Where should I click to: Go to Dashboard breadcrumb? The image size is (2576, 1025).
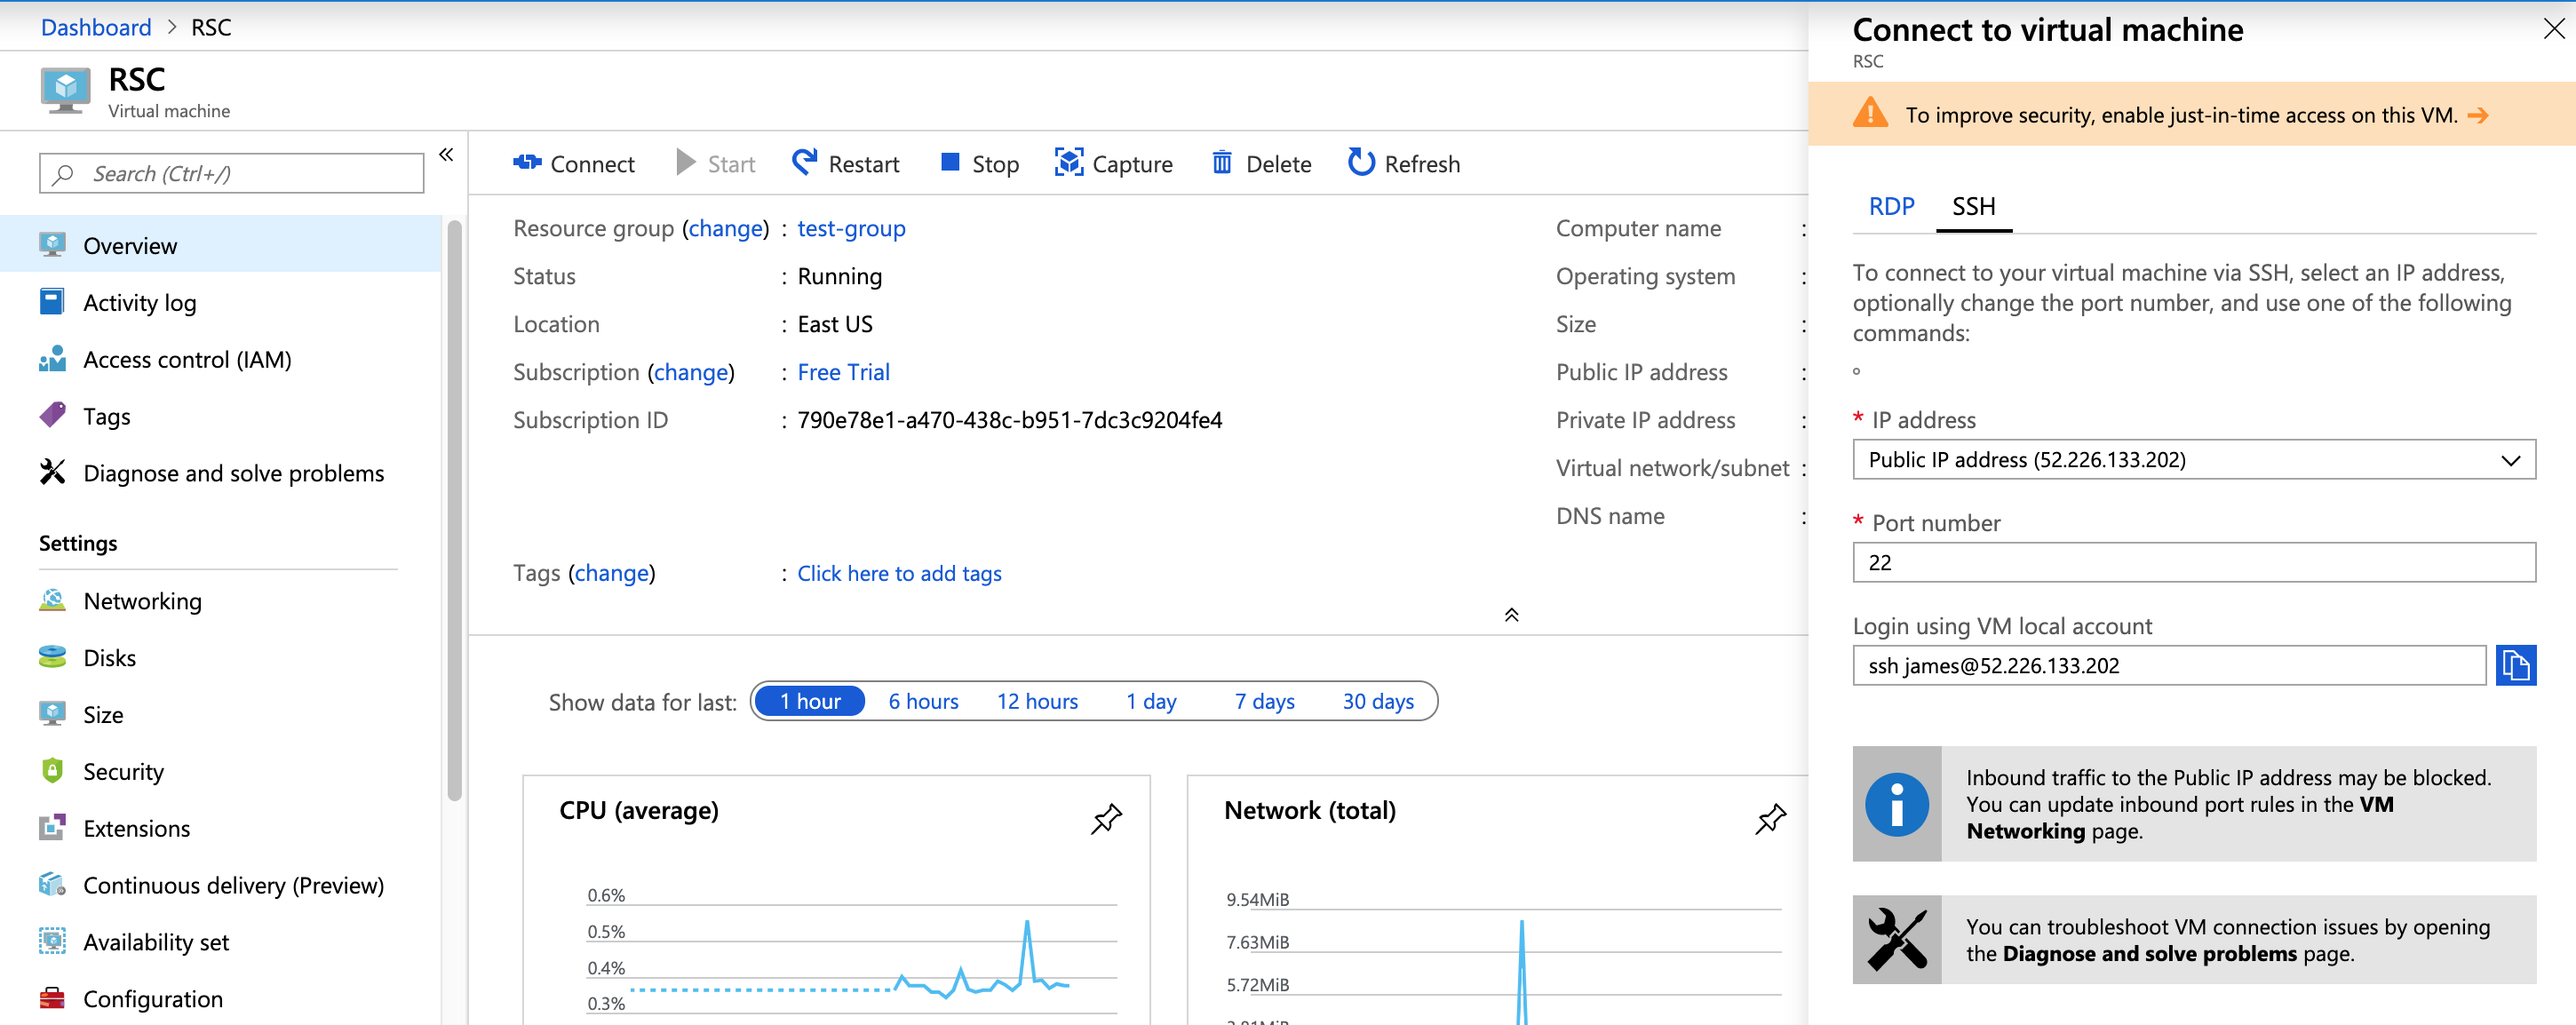tap(96, 27)
